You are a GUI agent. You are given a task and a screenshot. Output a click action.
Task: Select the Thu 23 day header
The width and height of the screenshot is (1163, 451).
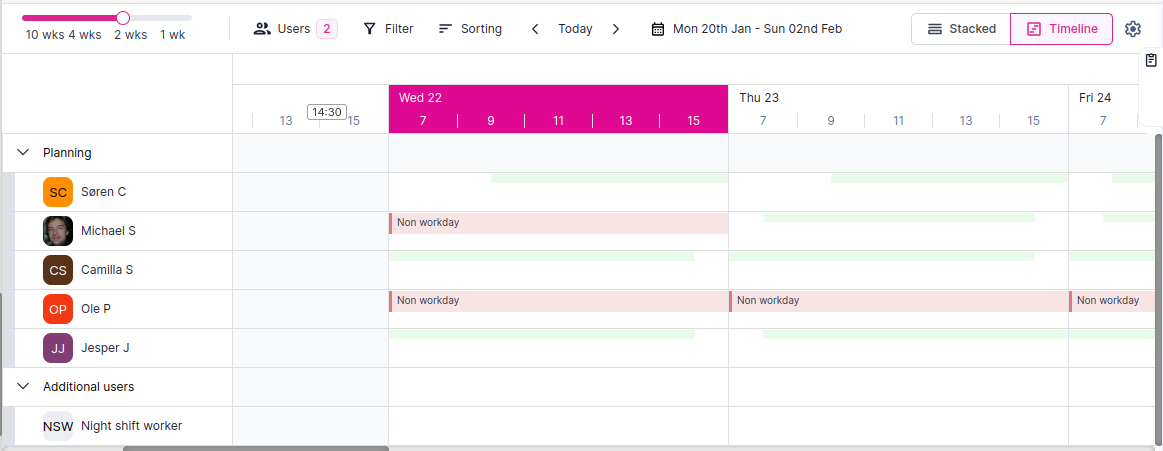click(x=759, y=97)
